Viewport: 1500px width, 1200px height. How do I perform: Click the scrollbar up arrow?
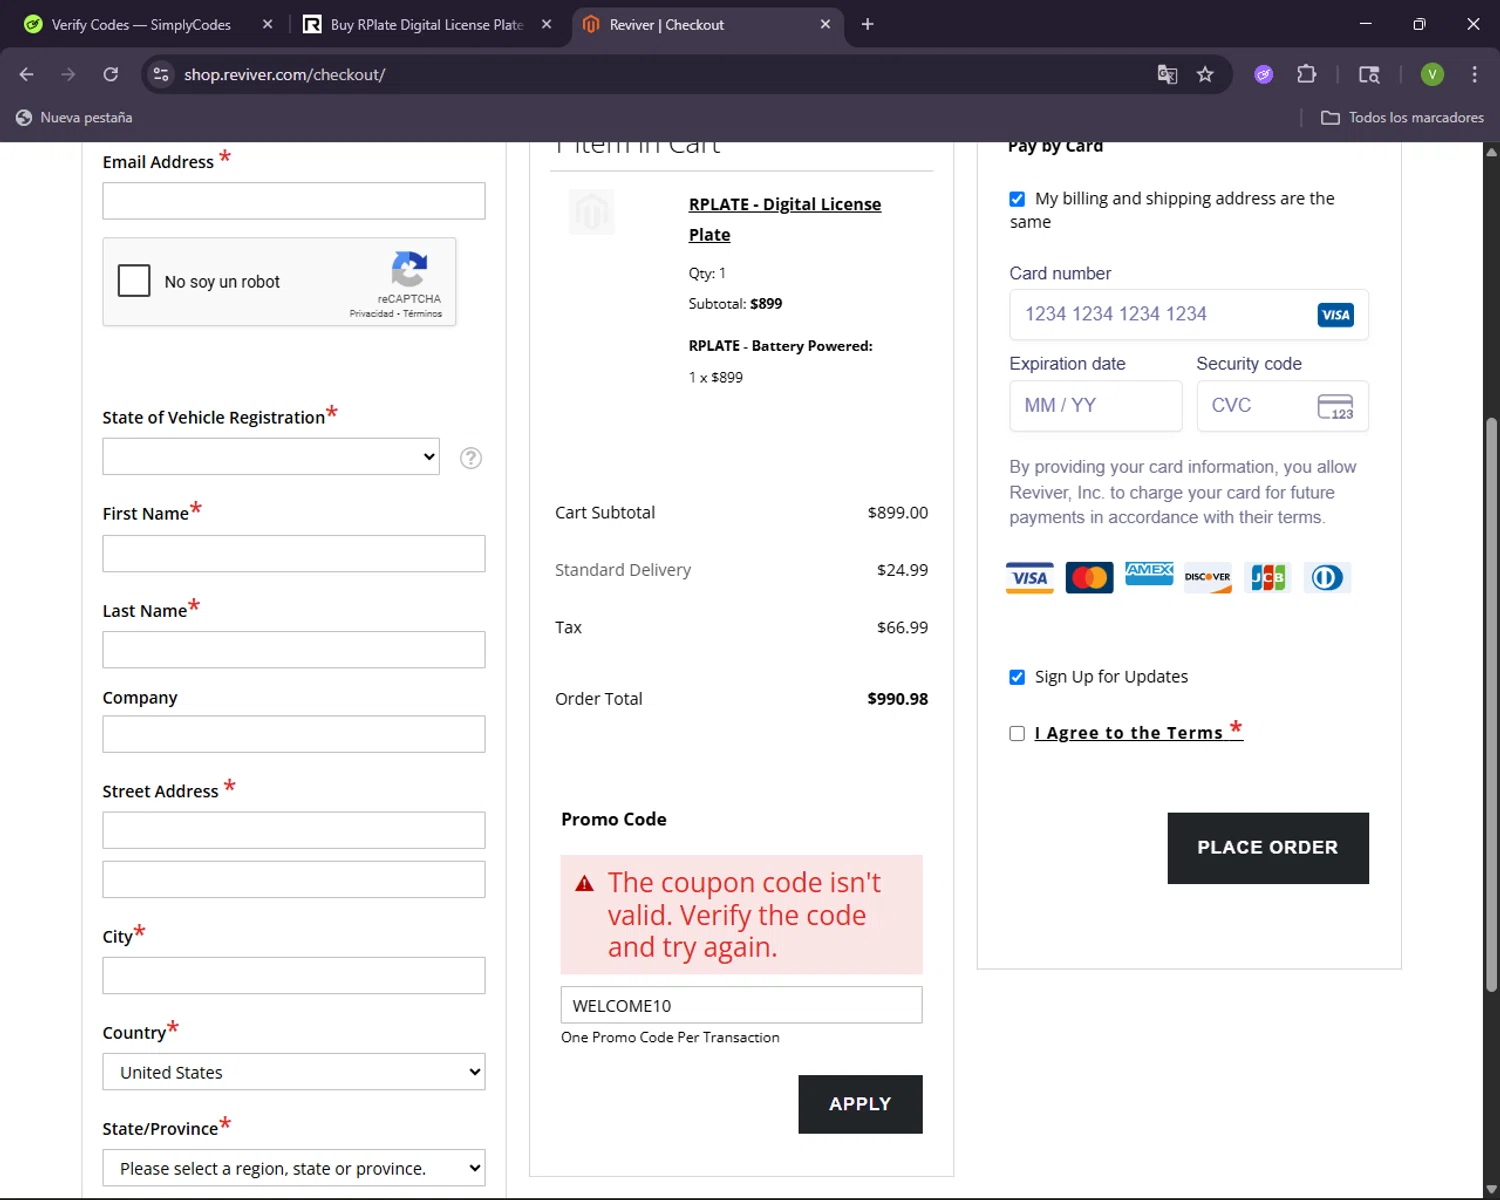coord(1491,152)
